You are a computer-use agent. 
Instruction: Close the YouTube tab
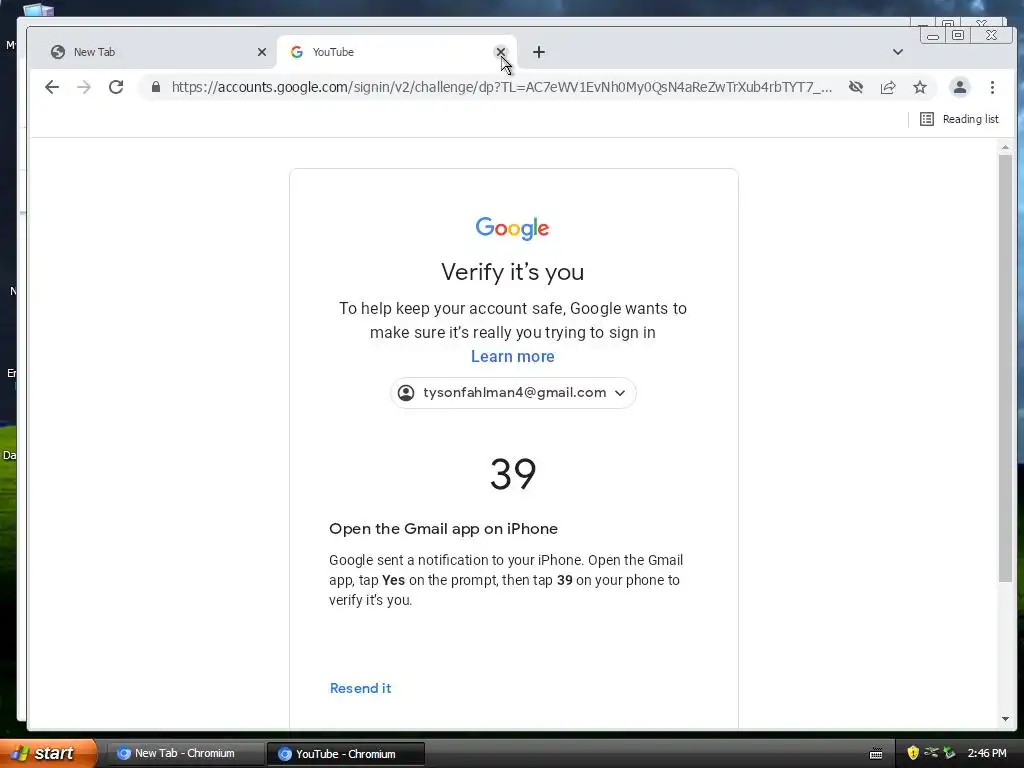point(501,52)
